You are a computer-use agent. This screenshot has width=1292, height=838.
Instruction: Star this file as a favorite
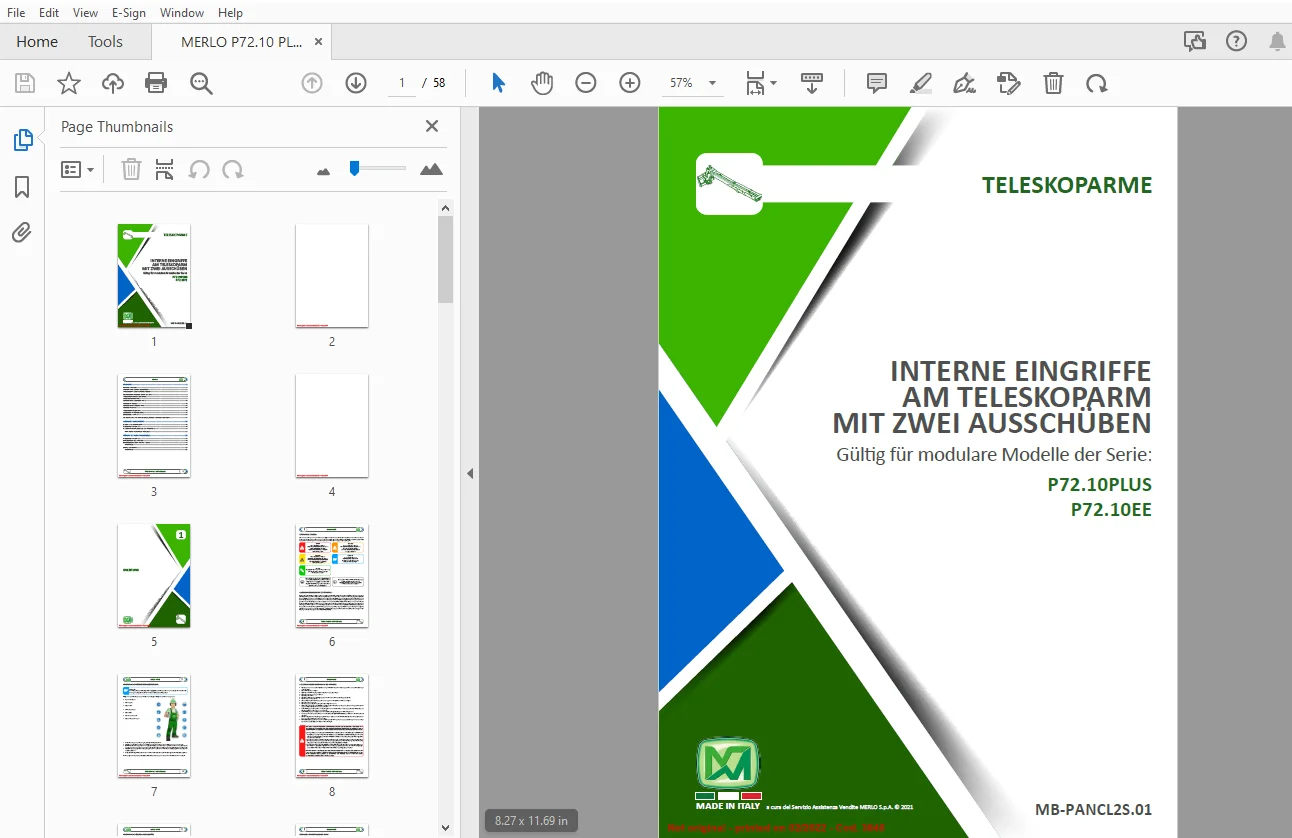(69, 83)
